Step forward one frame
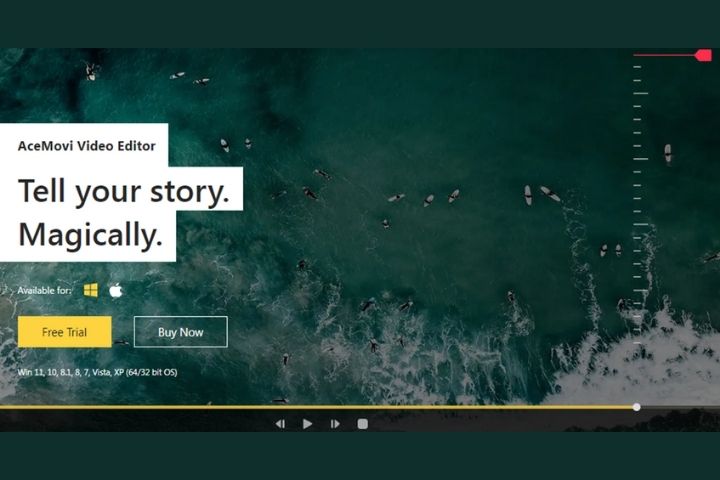720x480 pixels. 335,424
